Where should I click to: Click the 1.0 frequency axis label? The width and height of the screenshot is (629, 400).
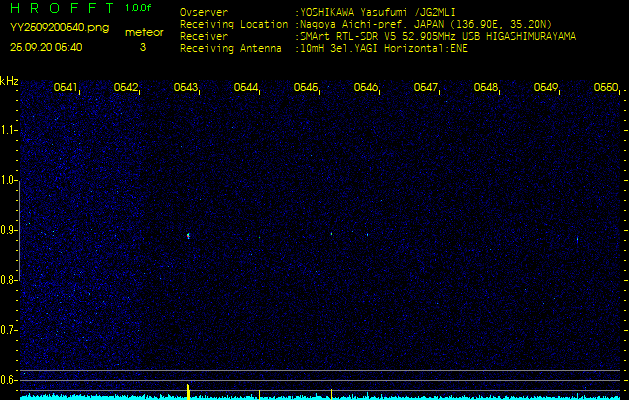(x=8, y=181)
